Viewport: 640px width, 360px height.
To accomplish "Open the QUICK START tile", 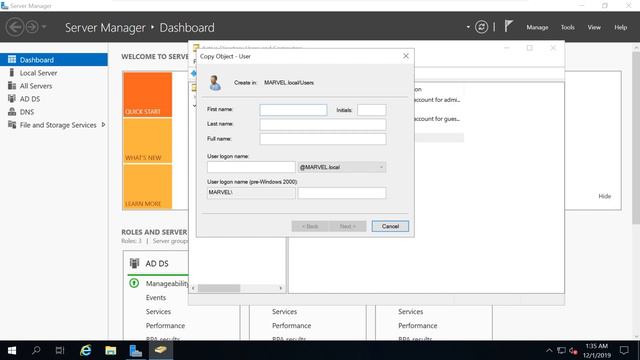I will pos(147,94).
